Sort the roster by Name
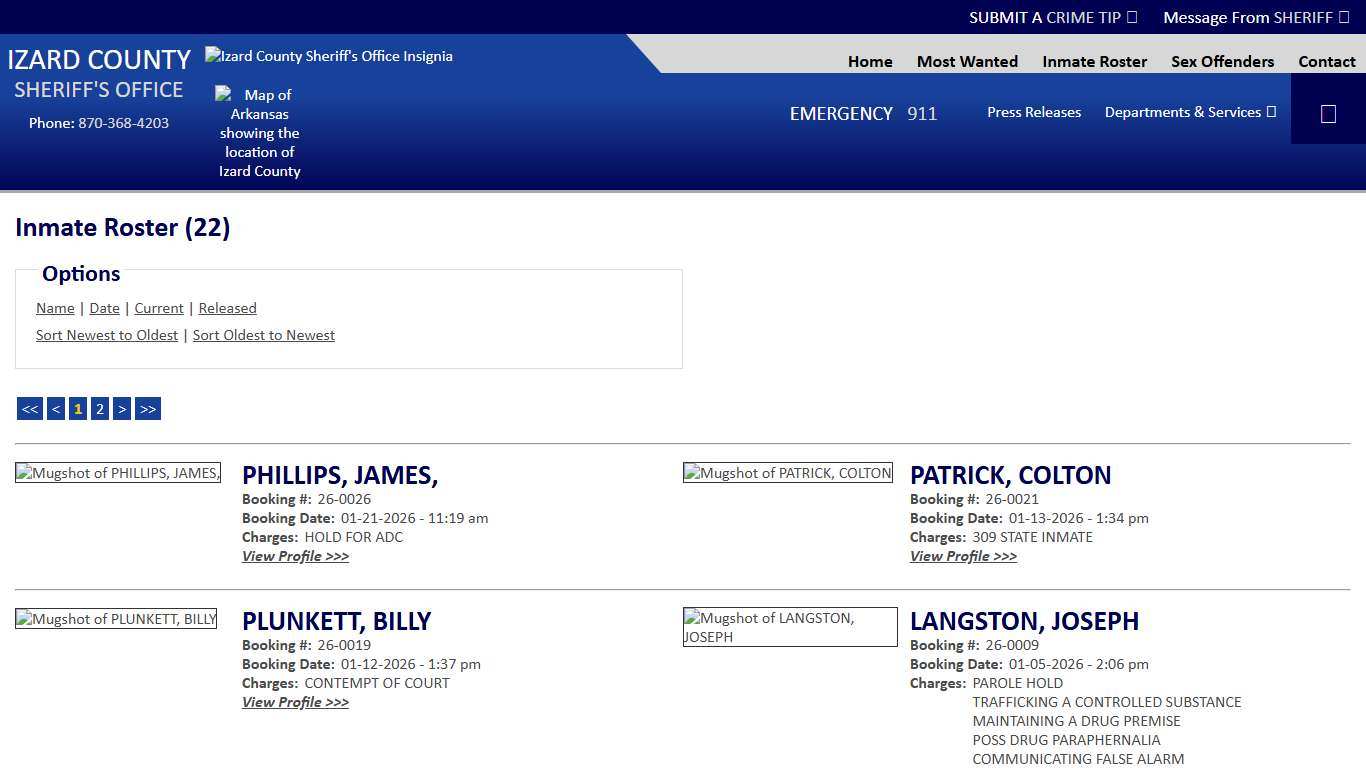Image resolution: width=1366 pixels, height=768 pixels. point(55,308)
